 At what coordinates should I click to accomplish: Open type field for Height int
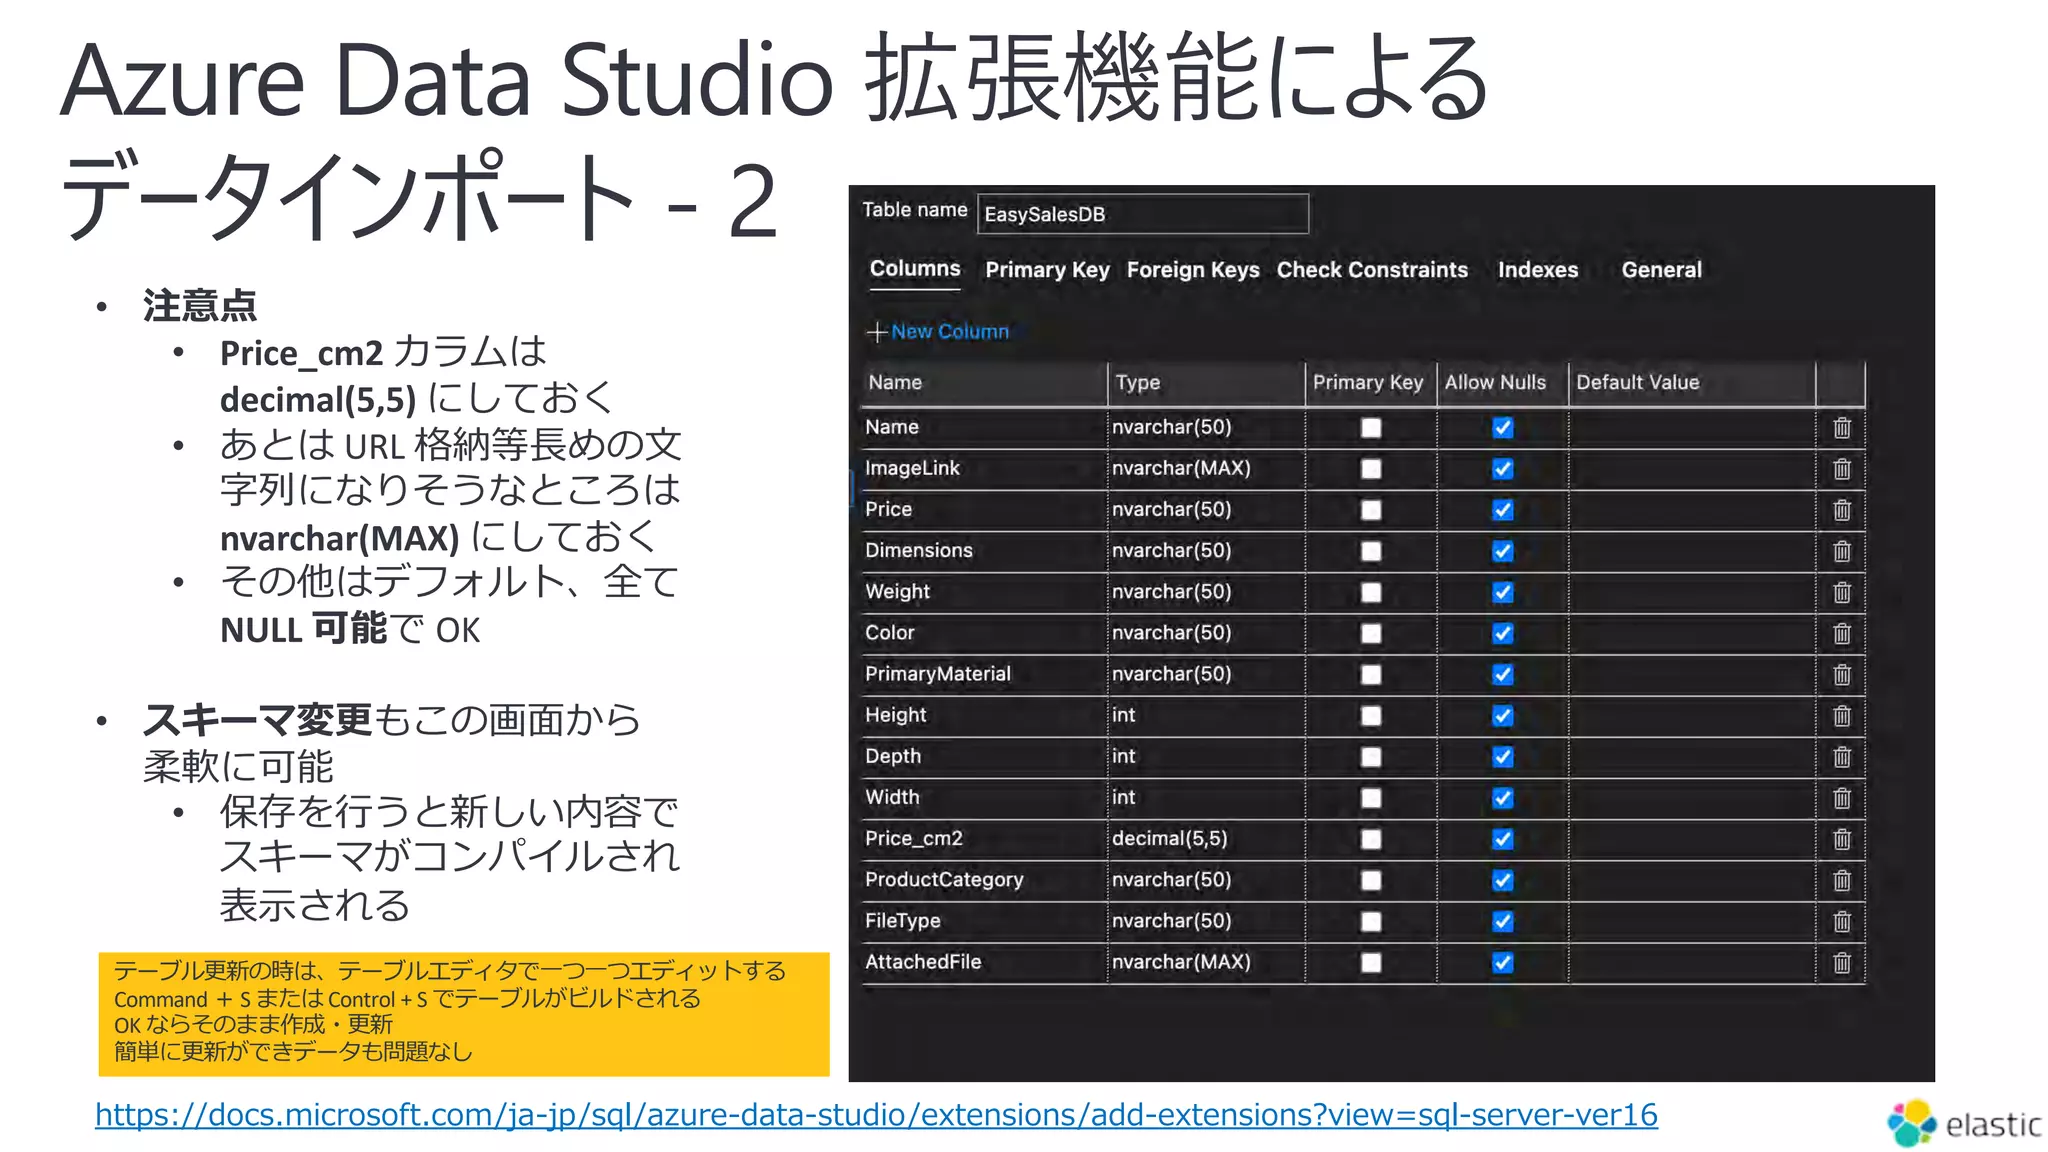click(1205, 715)
